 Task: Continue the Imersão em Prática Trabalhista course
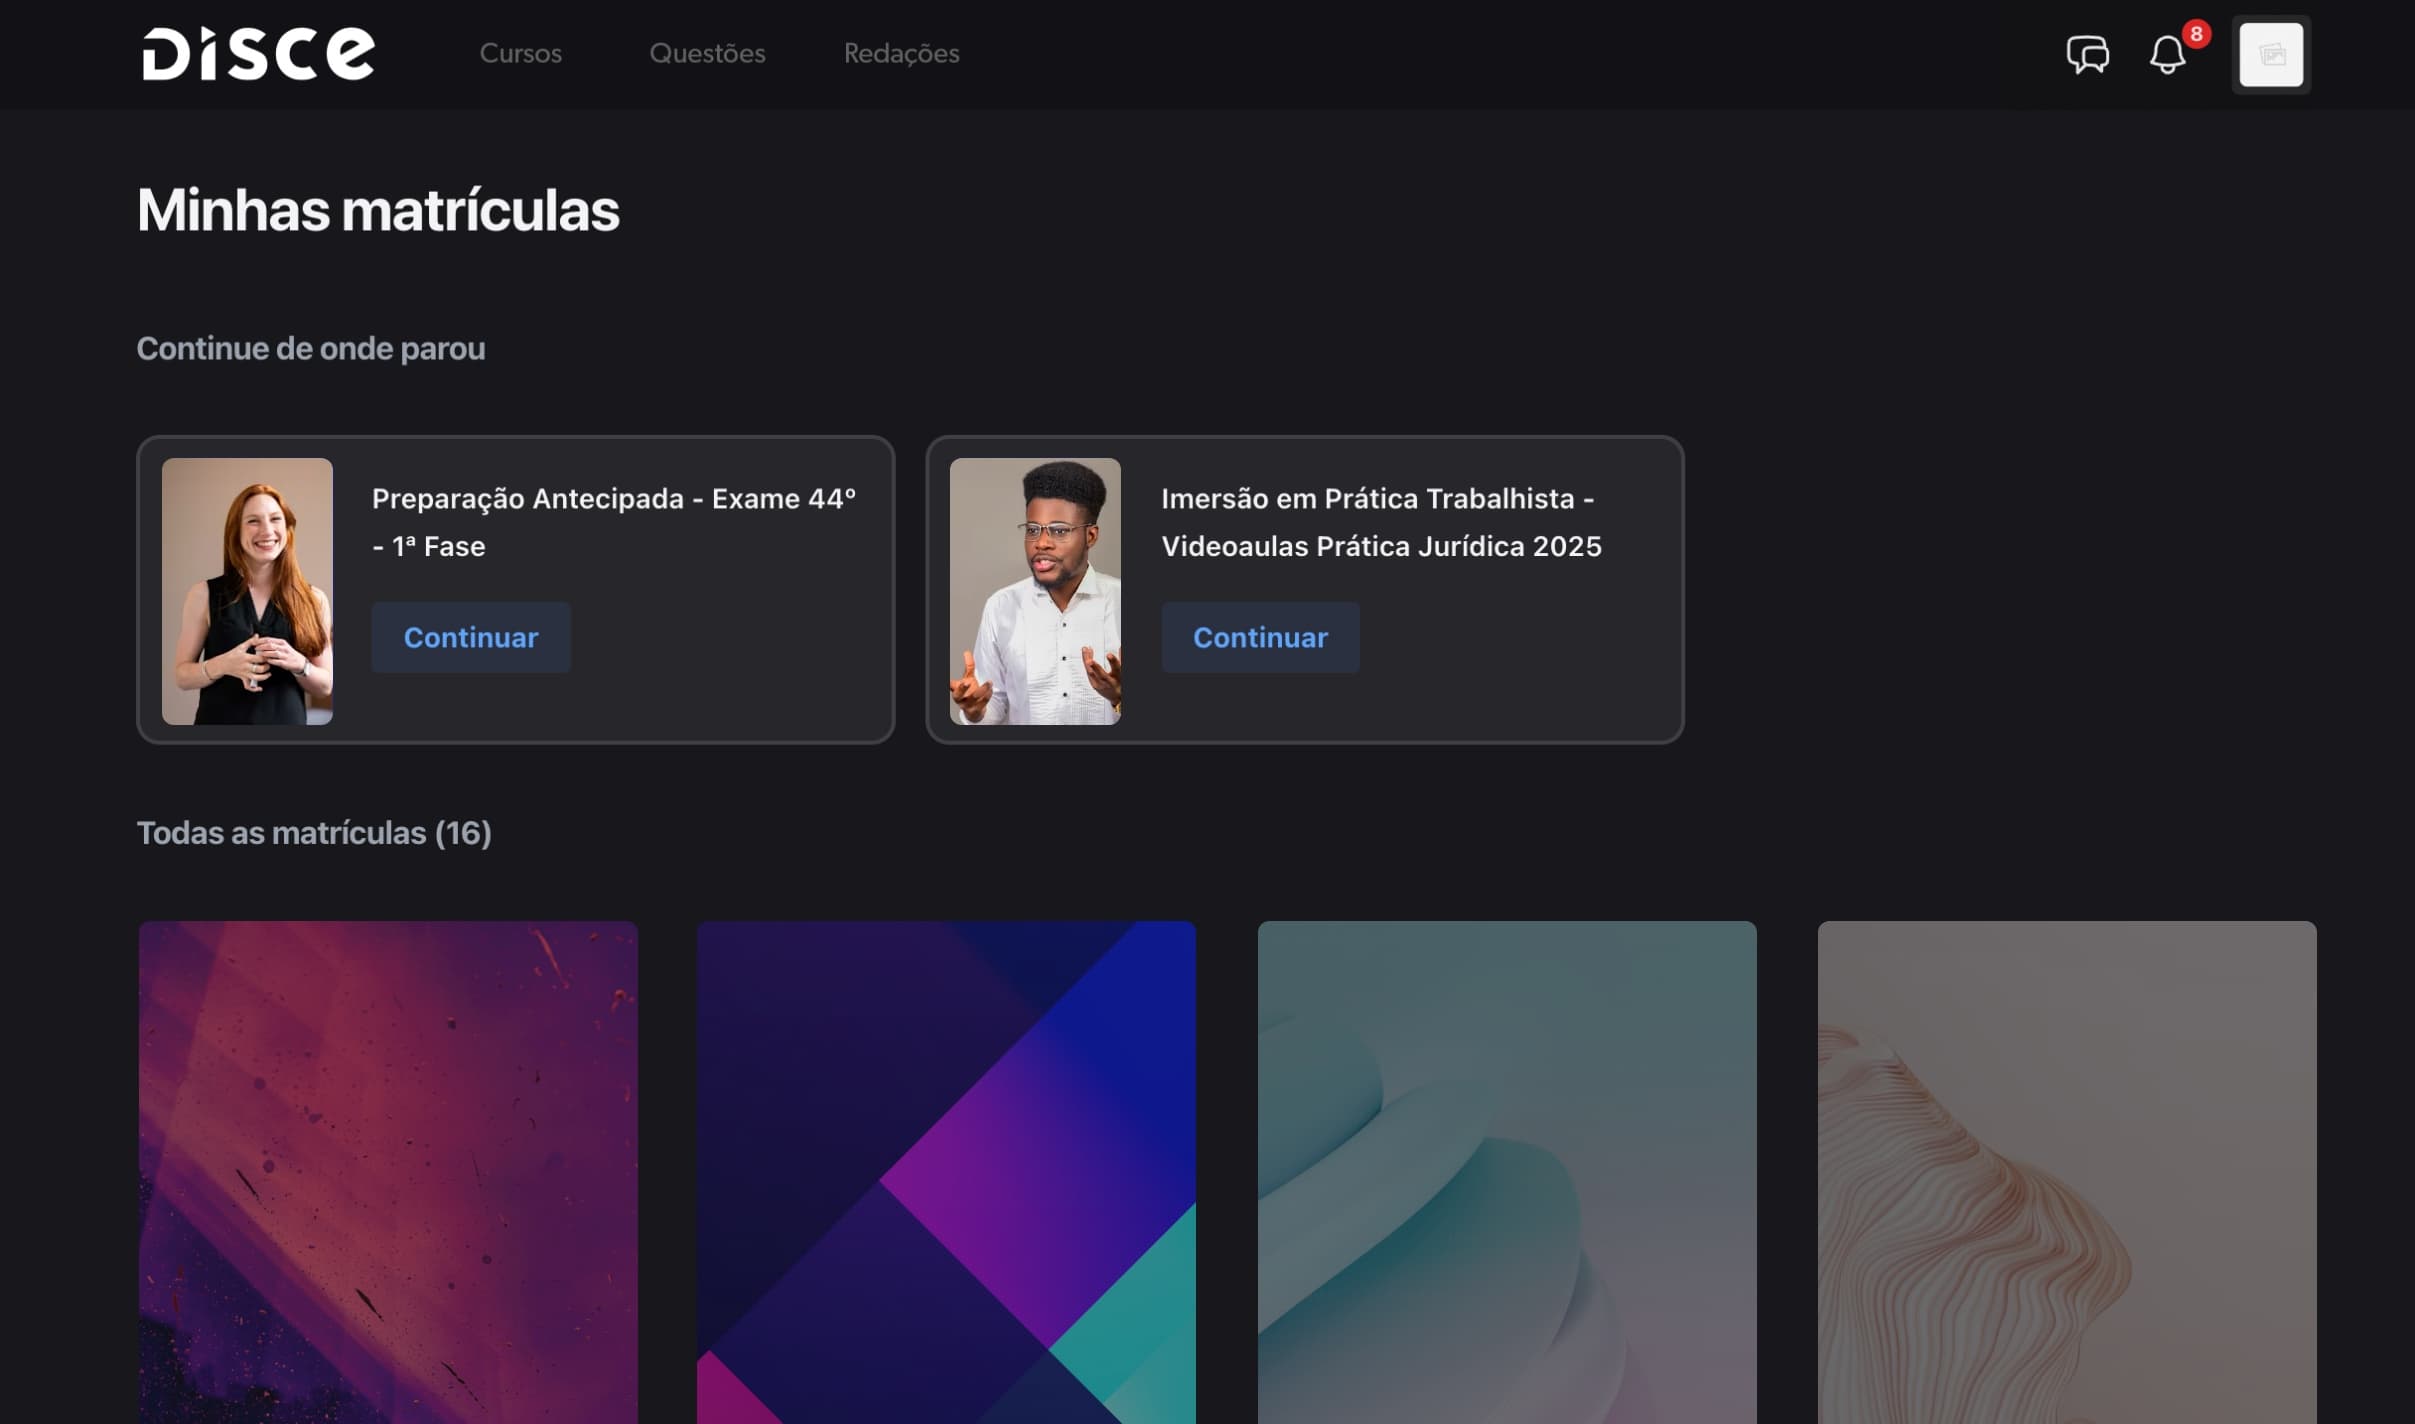[1260, 637]
